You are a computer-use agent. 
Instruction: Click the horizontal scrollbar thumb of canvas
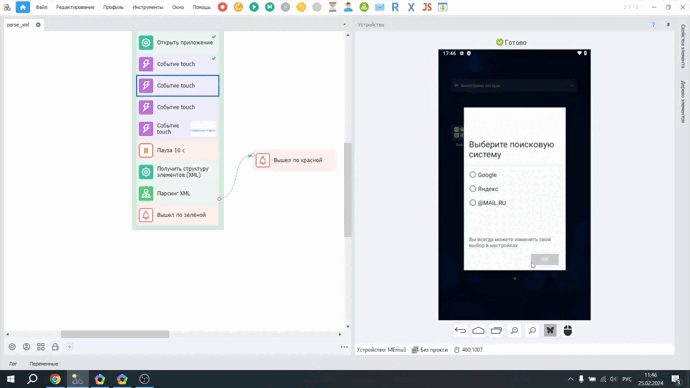(115, 334)
